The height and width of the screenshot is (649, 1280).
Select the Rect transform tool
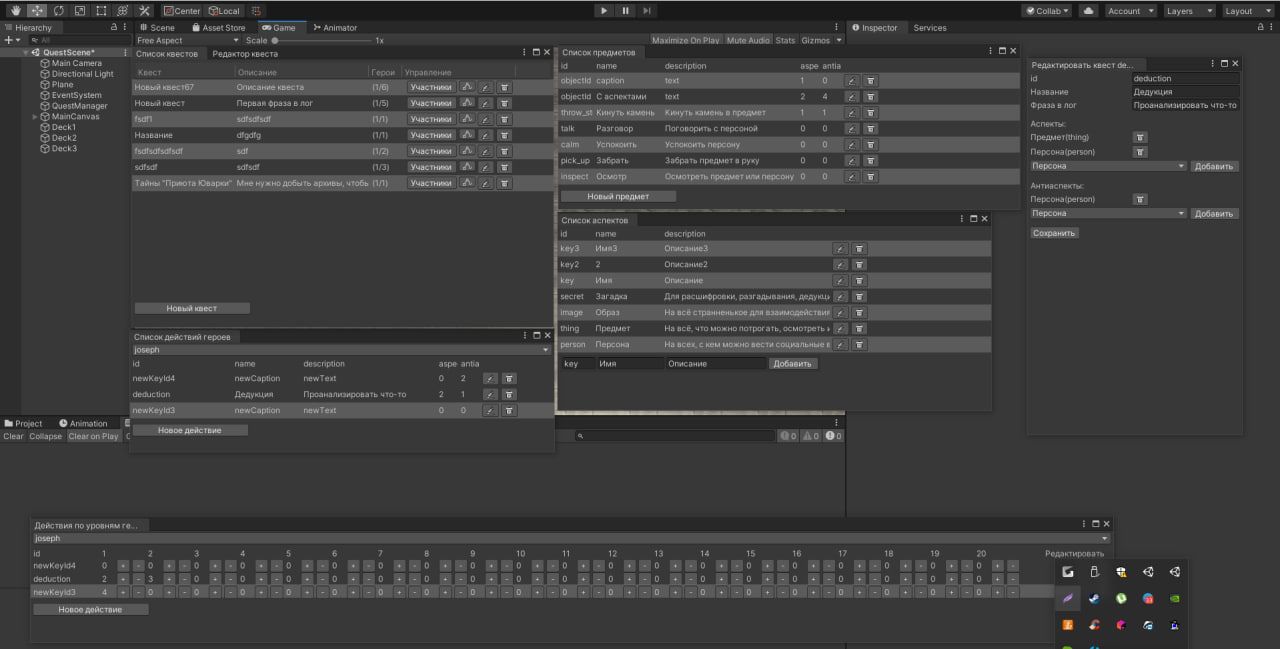[x=100, y=10]
